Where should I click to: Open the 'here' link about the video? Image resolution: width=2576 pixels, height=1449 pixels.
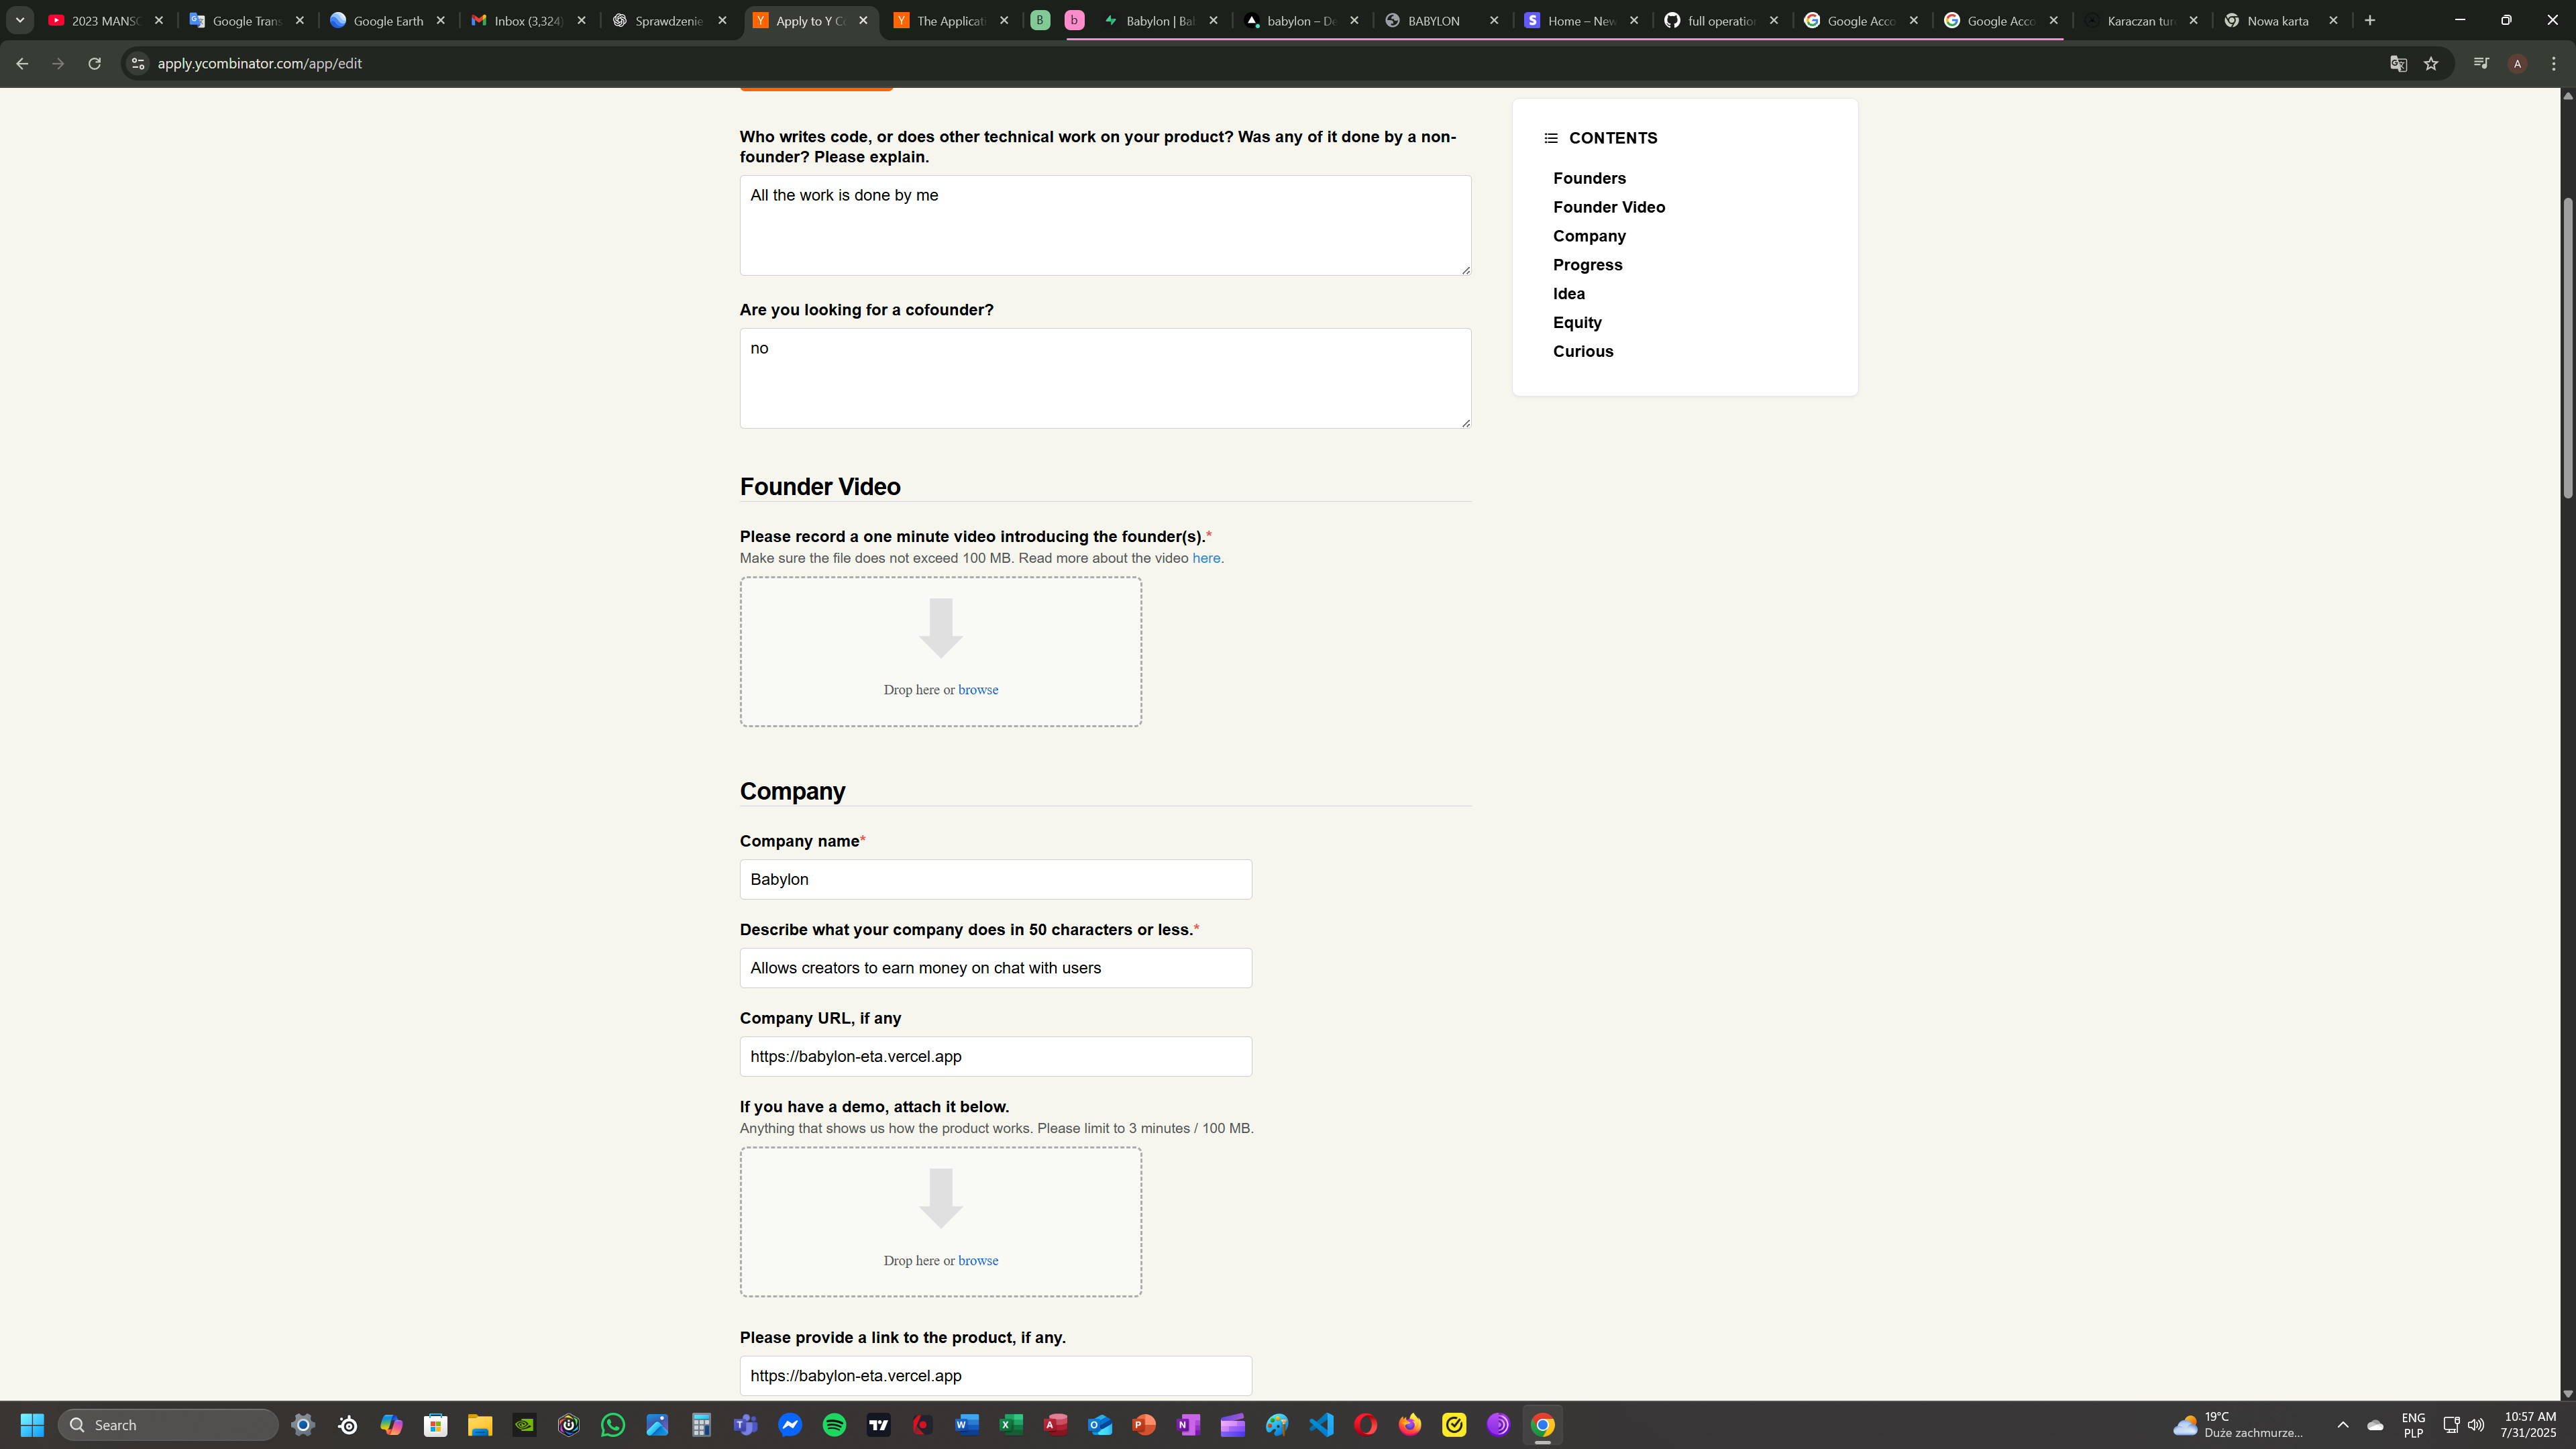tap(1205, 558)
